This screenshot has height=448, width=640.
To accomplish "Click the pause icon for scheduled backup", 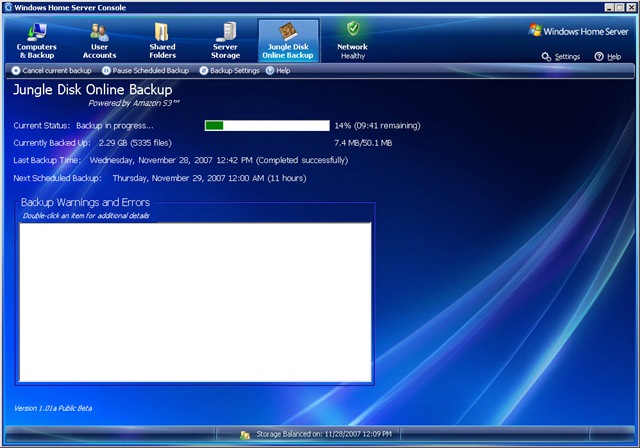I will click(x=106, y=71).
